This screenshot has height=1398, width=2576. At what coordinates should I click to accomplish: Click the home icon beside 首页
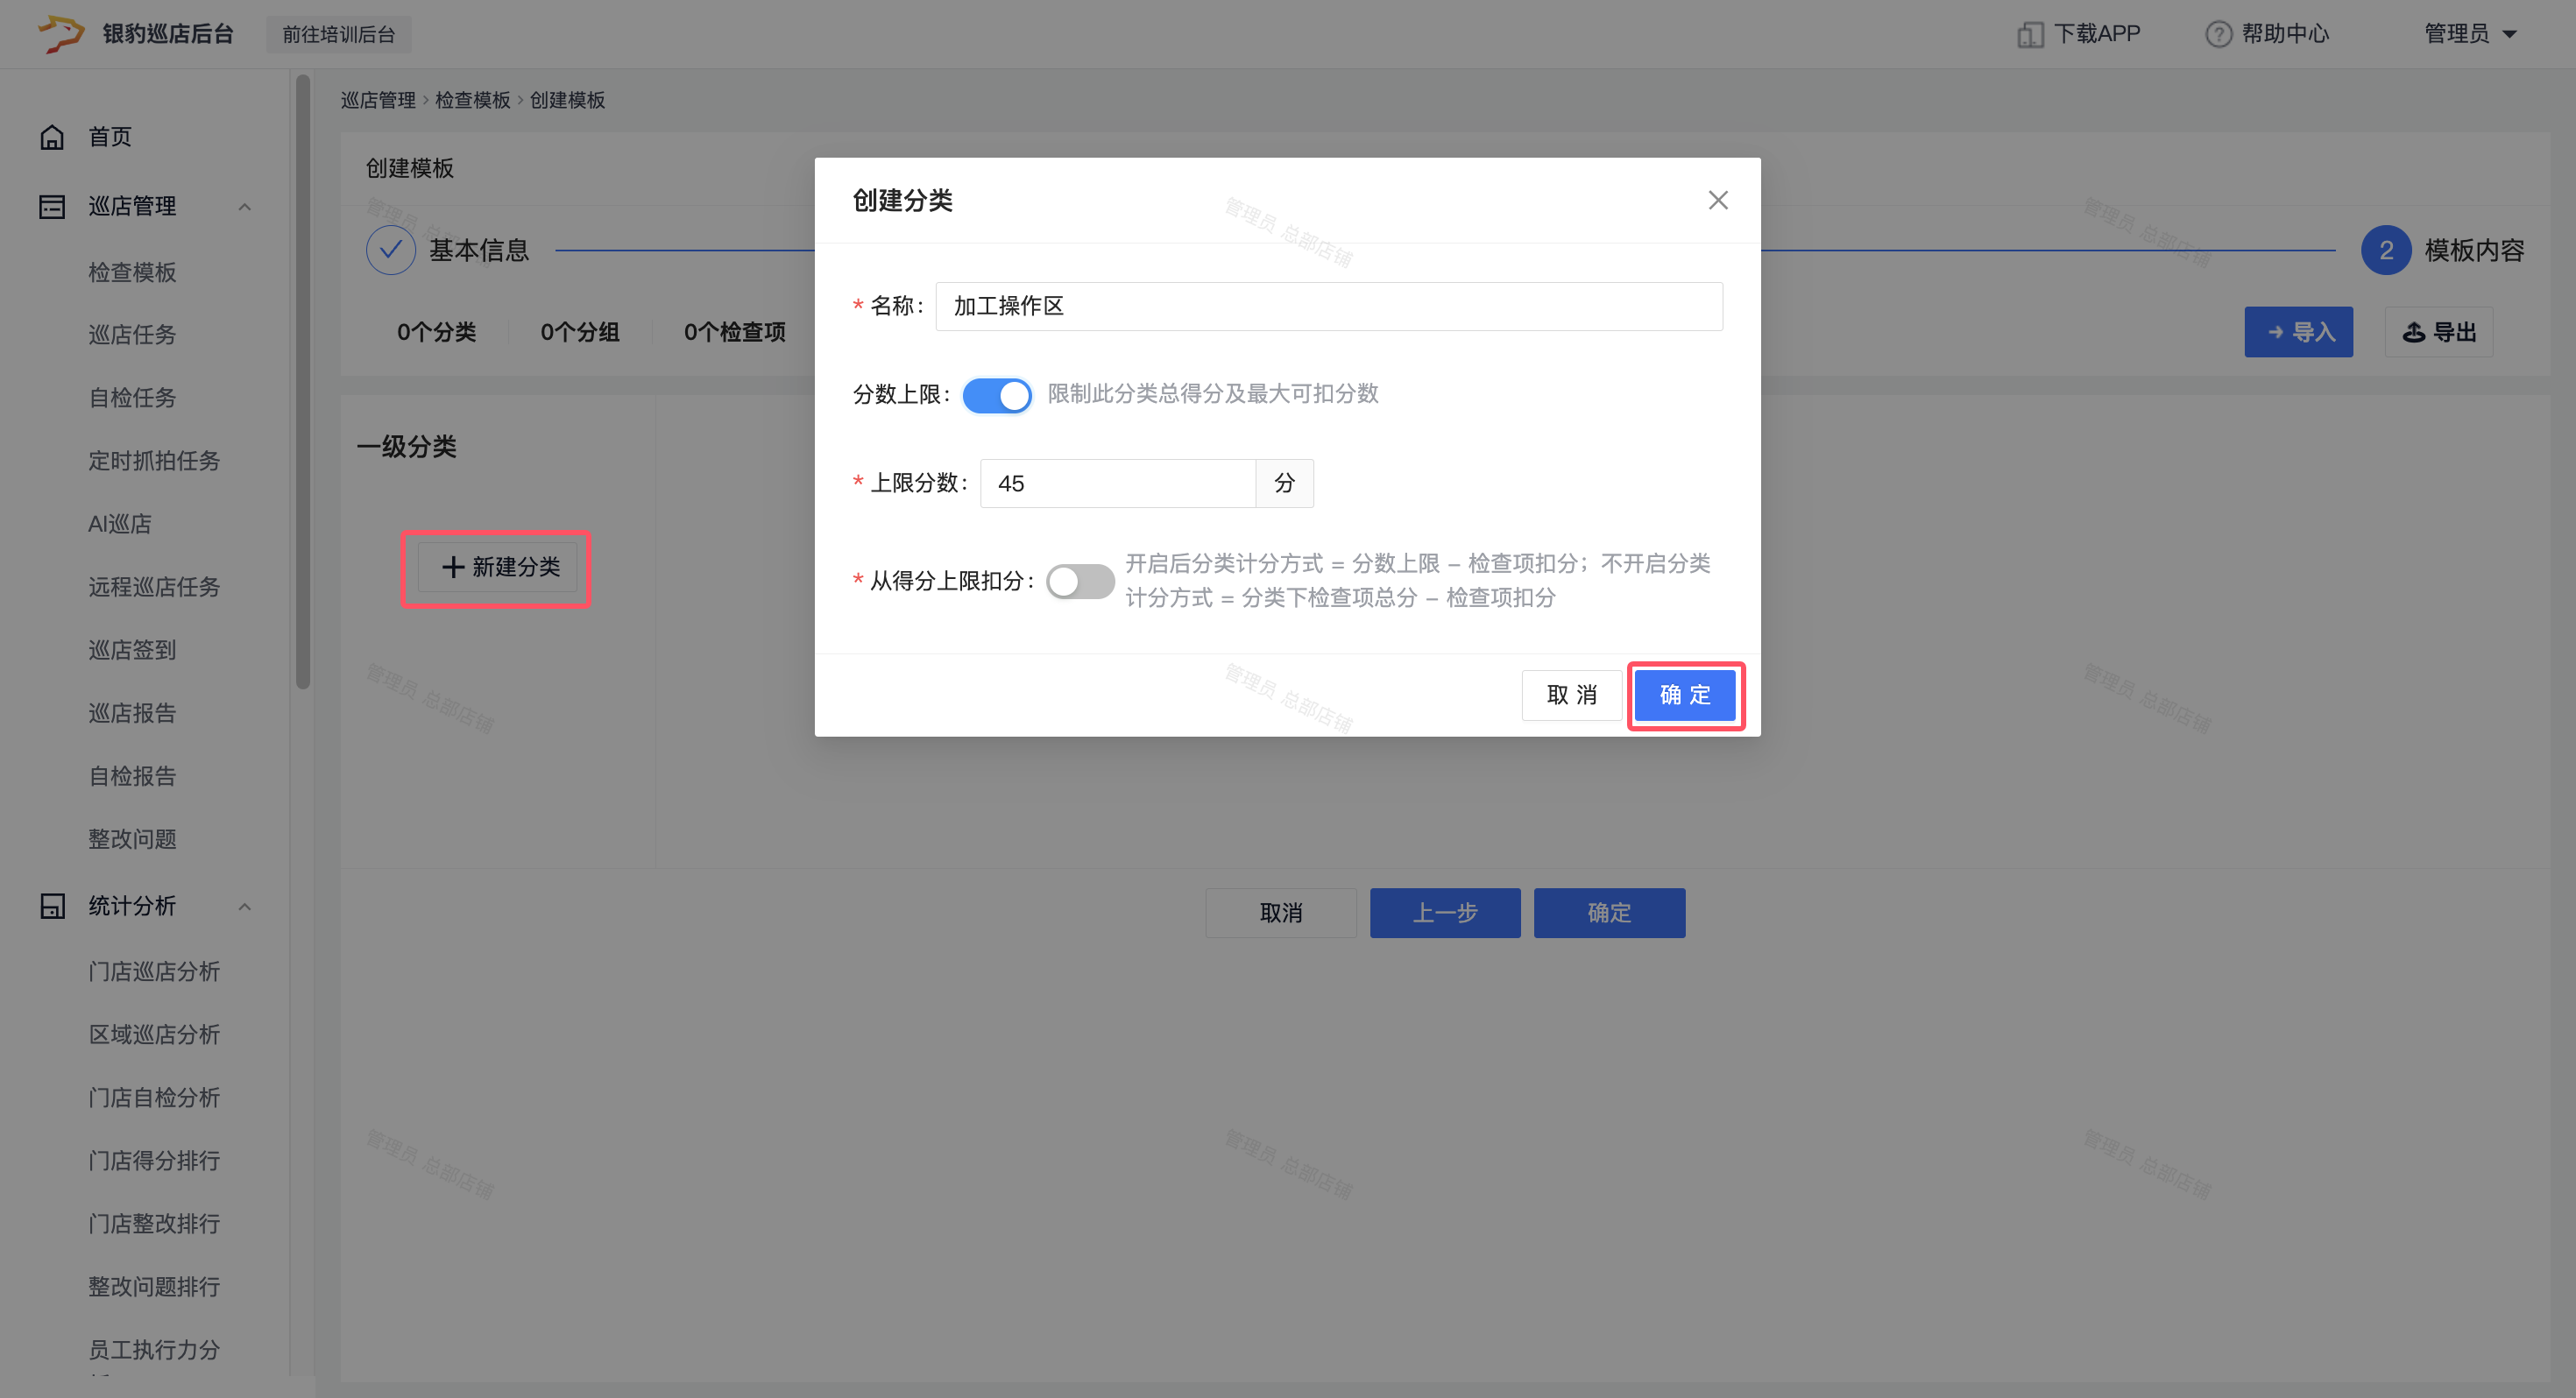(x=52, y=137)
